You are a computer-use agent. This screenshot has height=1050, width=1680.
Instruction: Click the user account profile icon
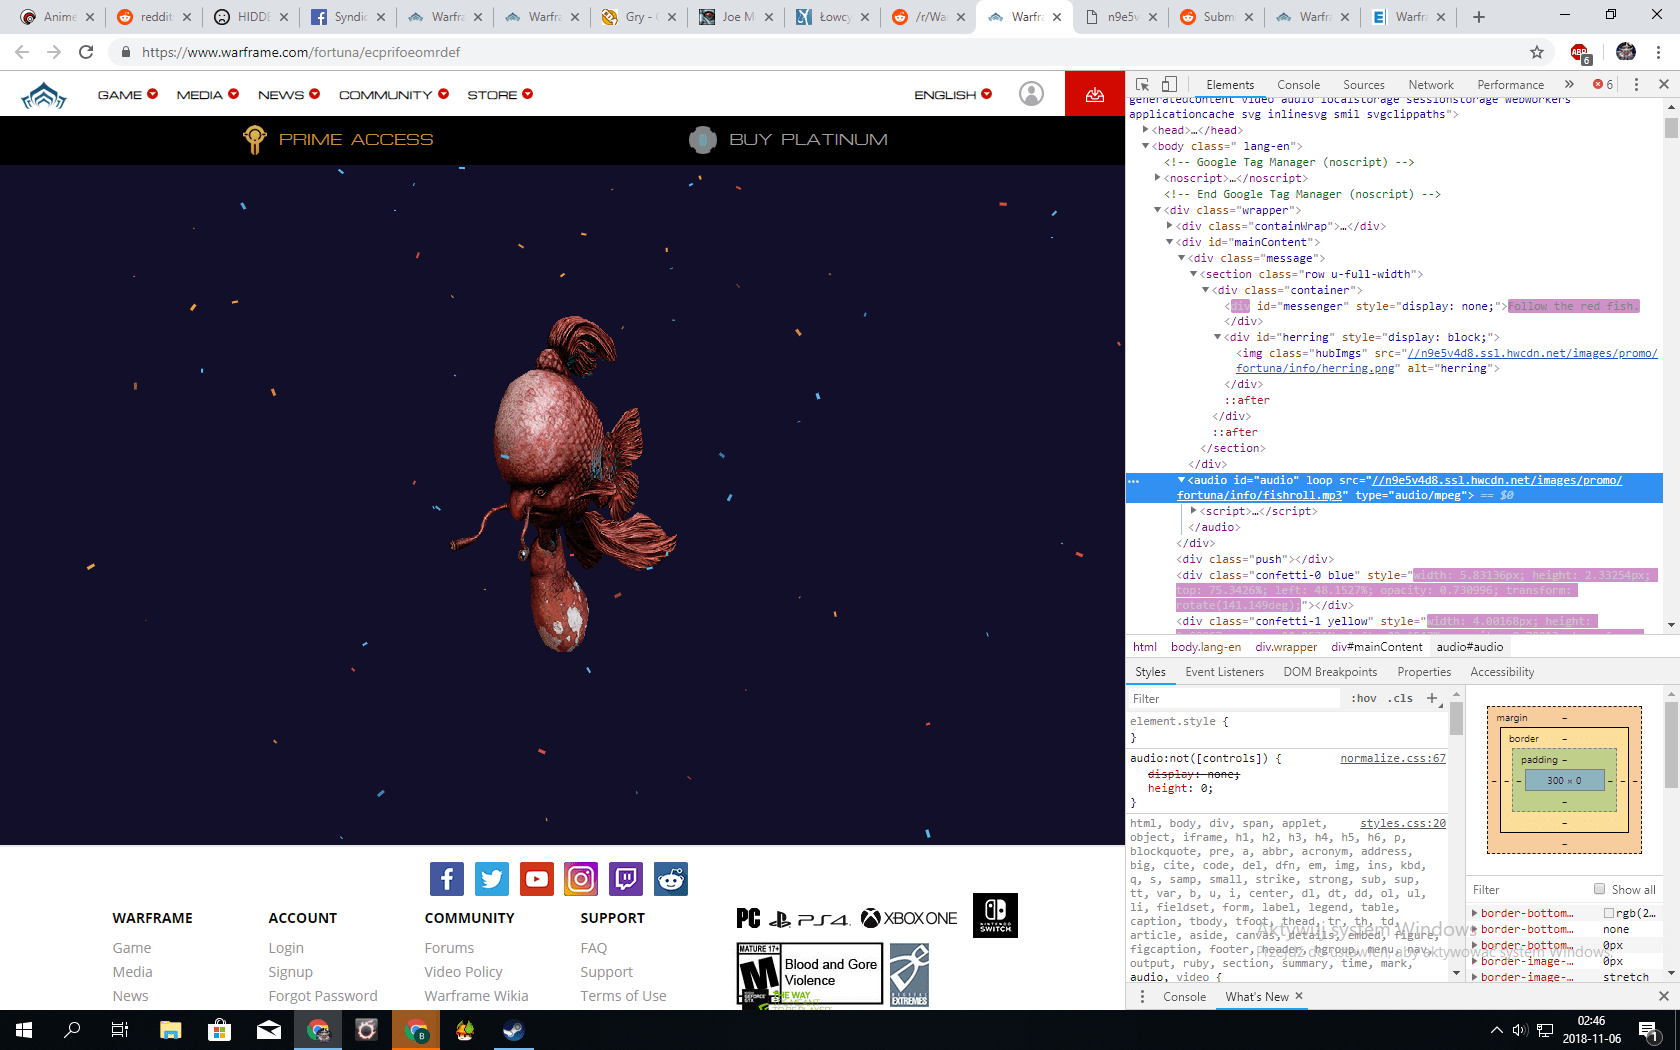click(1031, 94)
